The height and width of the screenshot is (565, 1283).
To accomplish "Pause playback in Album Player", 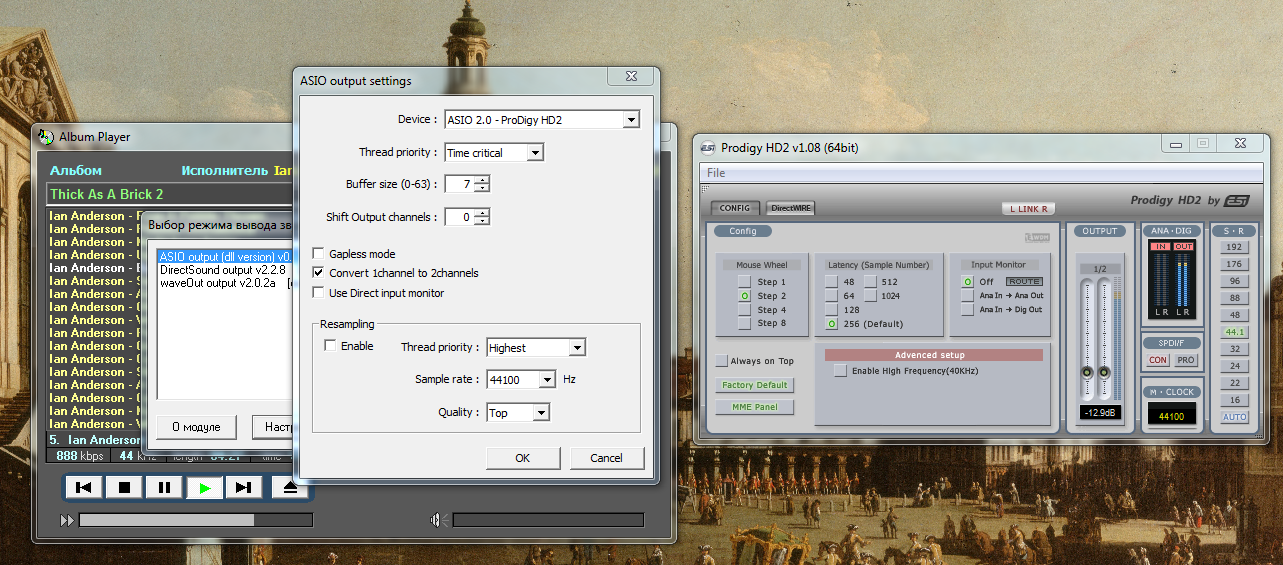I will [x=164, y=488].
